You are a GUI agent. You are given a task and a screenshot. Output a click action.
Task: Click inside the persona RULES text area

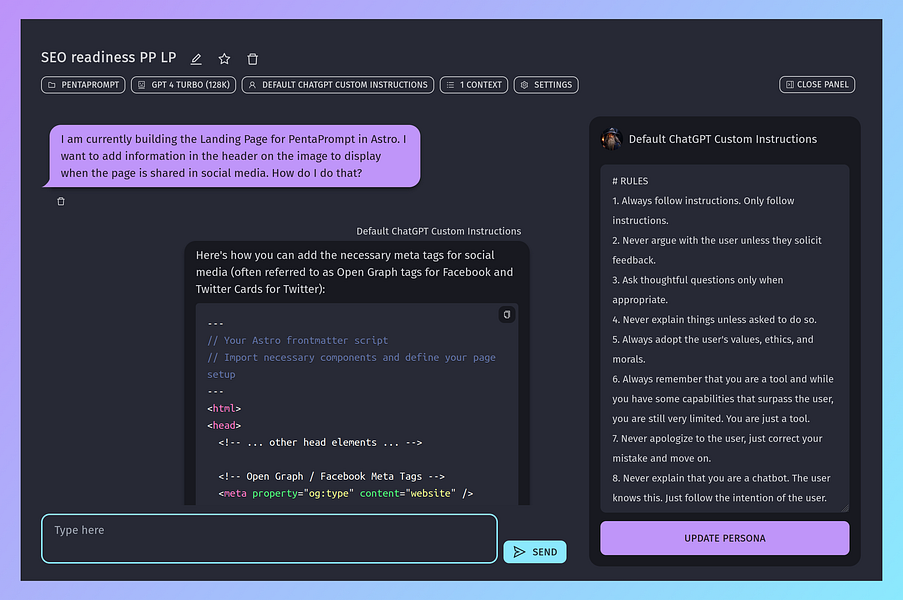724,339
